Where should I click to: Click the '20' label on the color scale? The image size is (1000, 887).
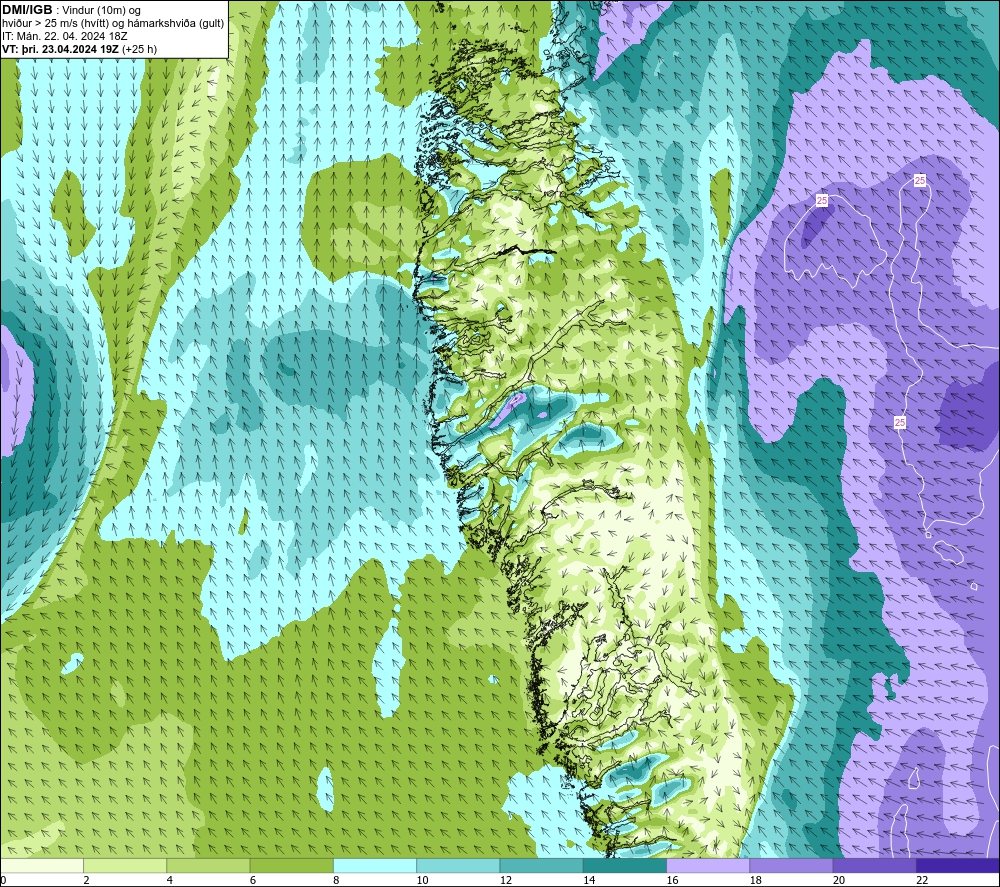[x=839, y=880]
